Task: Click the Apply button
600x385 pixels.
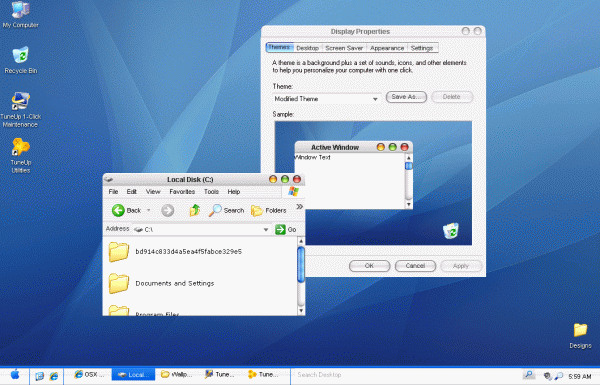Action: [461, 266]
